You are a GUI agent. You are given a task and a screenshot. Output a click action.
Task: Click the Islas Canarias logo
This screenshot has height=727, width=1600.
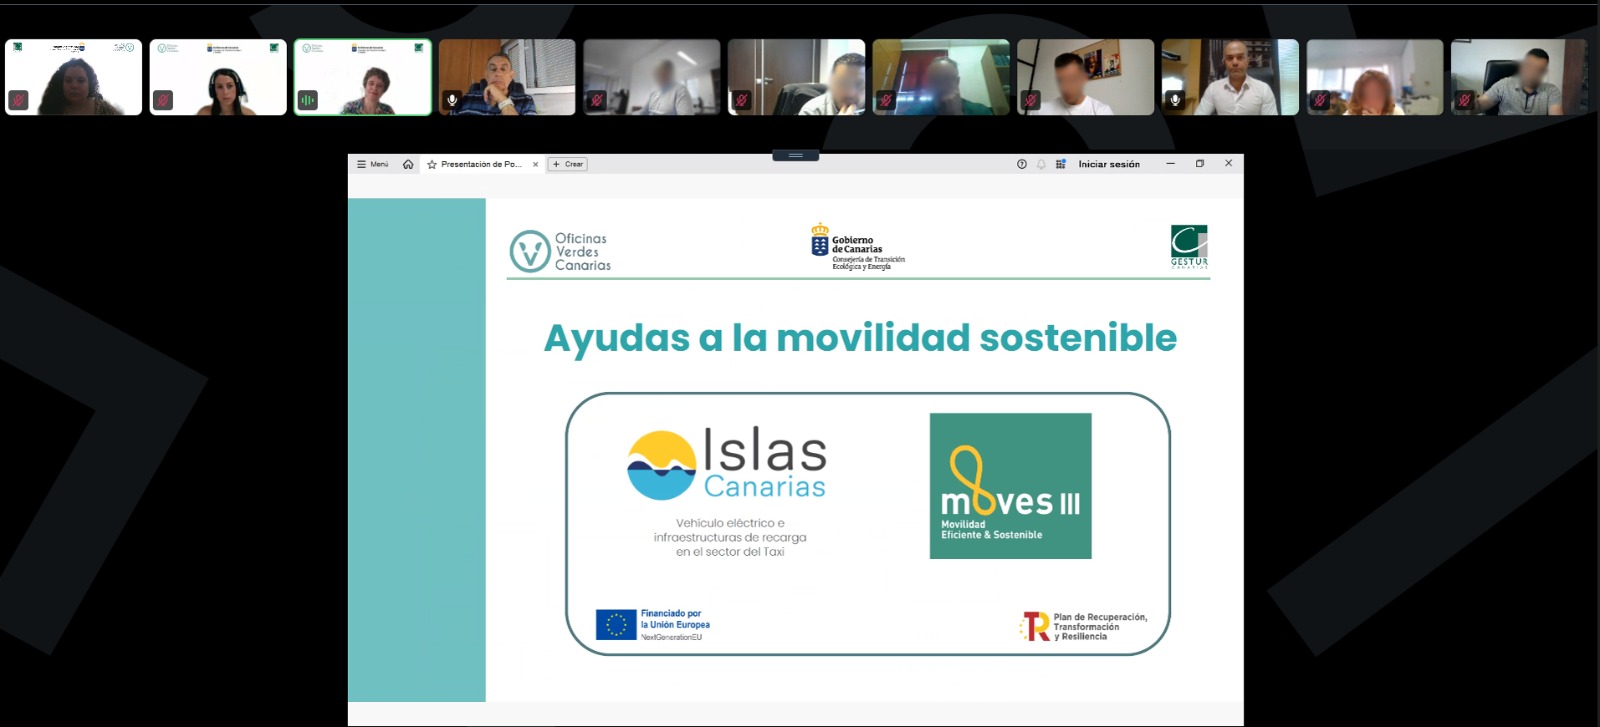coord(727,464)
